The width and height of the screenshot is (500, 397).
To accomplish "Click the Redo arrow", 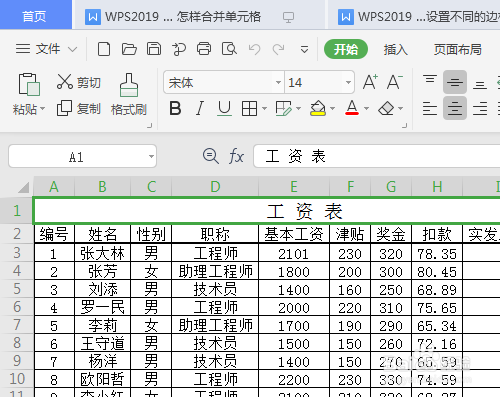I will pos(278,50).
